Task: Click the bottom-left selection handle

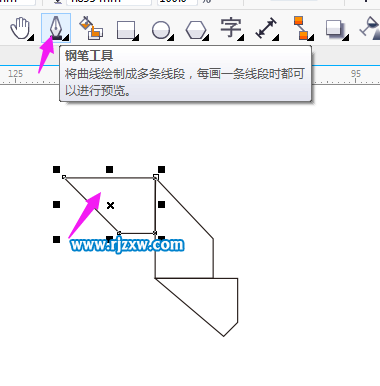Action: click(56, 239)
